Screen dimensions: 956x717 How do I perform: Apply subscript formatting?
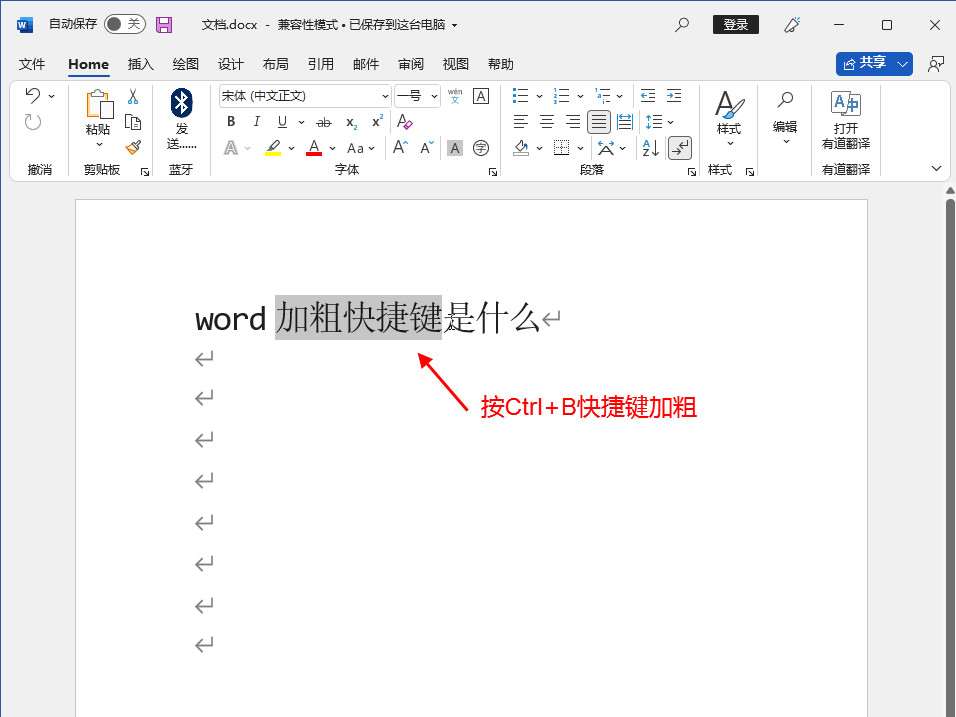pos(352,122)
